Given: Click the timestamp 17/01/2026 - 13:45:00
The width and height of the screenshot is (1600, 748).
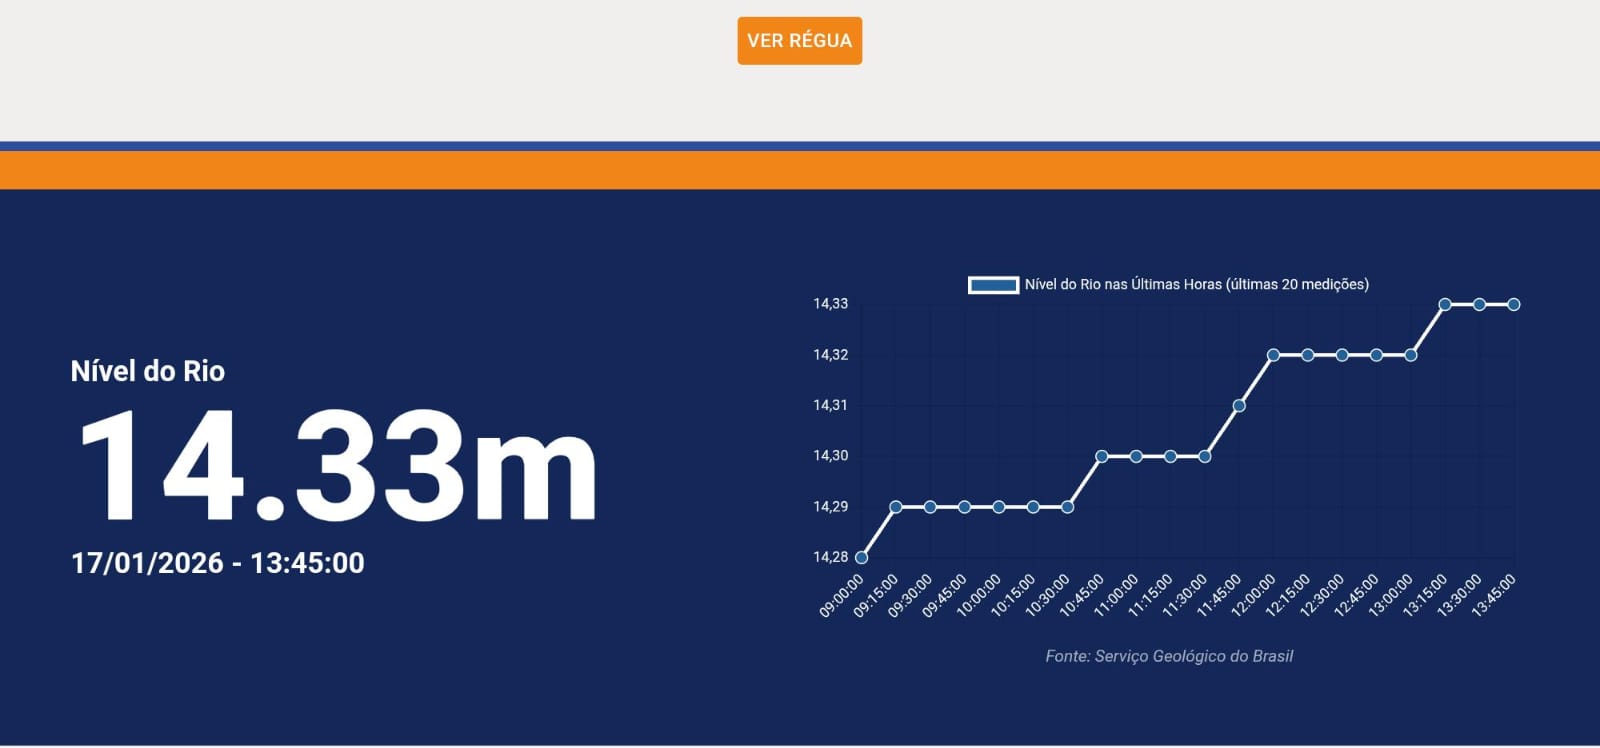Looking at the screenshot, I should (218, 563).
